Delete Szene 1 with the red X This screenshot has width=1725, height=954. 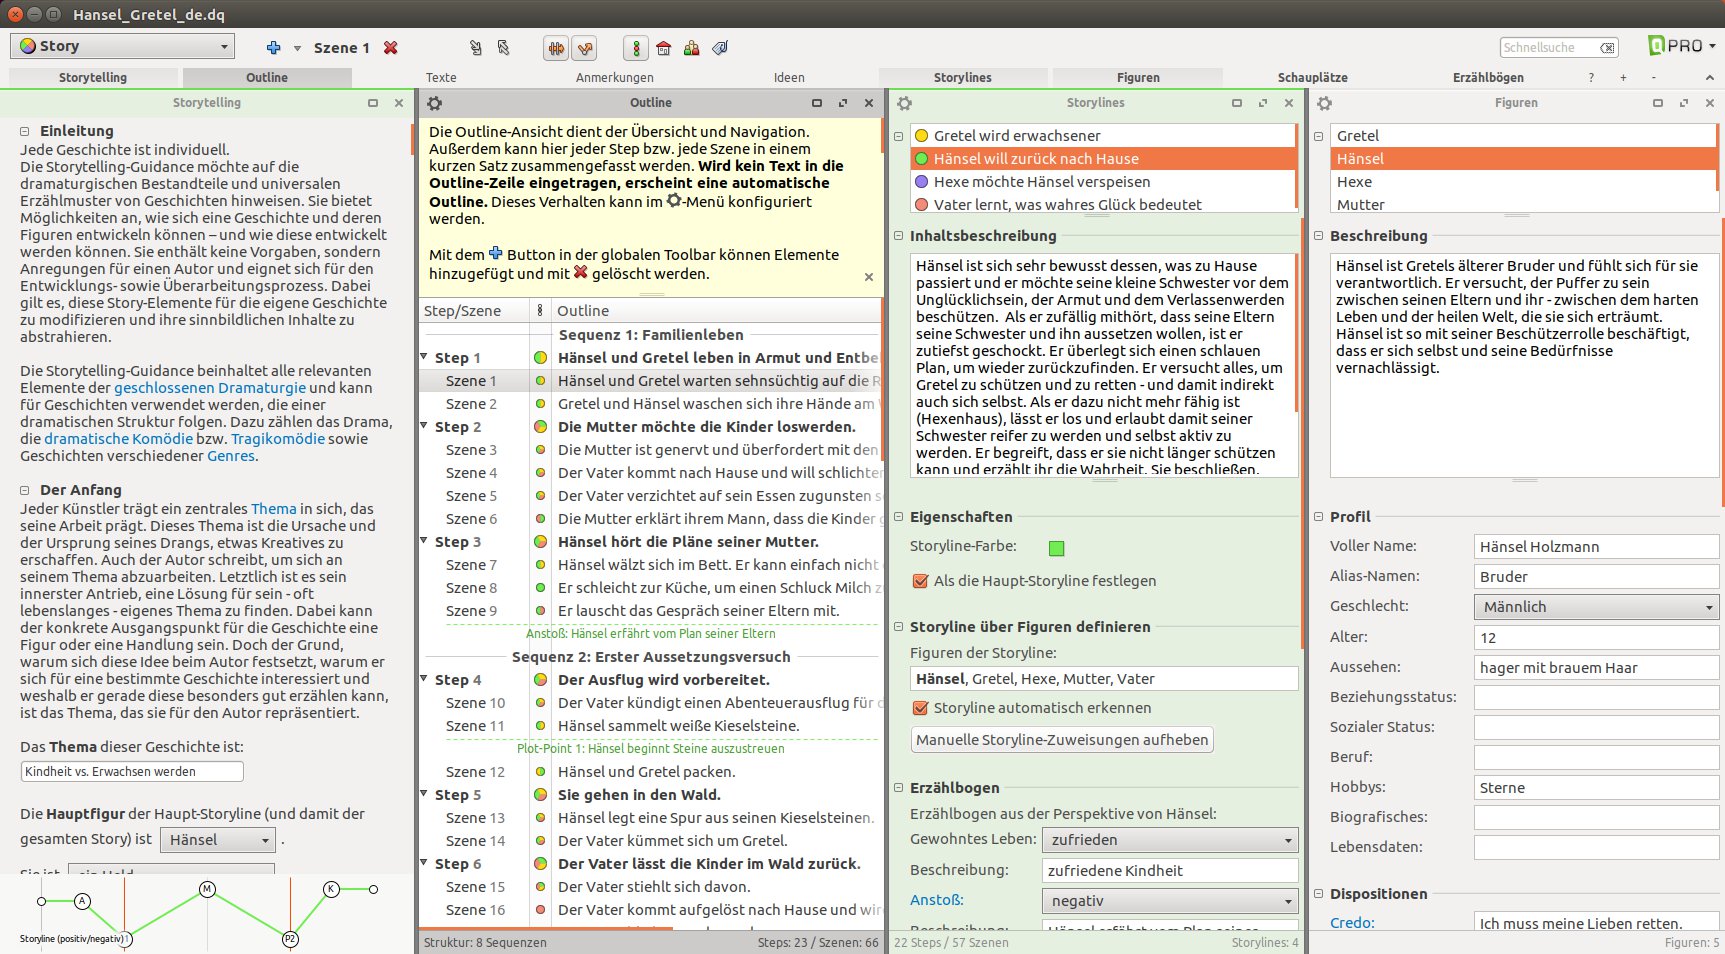coord(391,47)
